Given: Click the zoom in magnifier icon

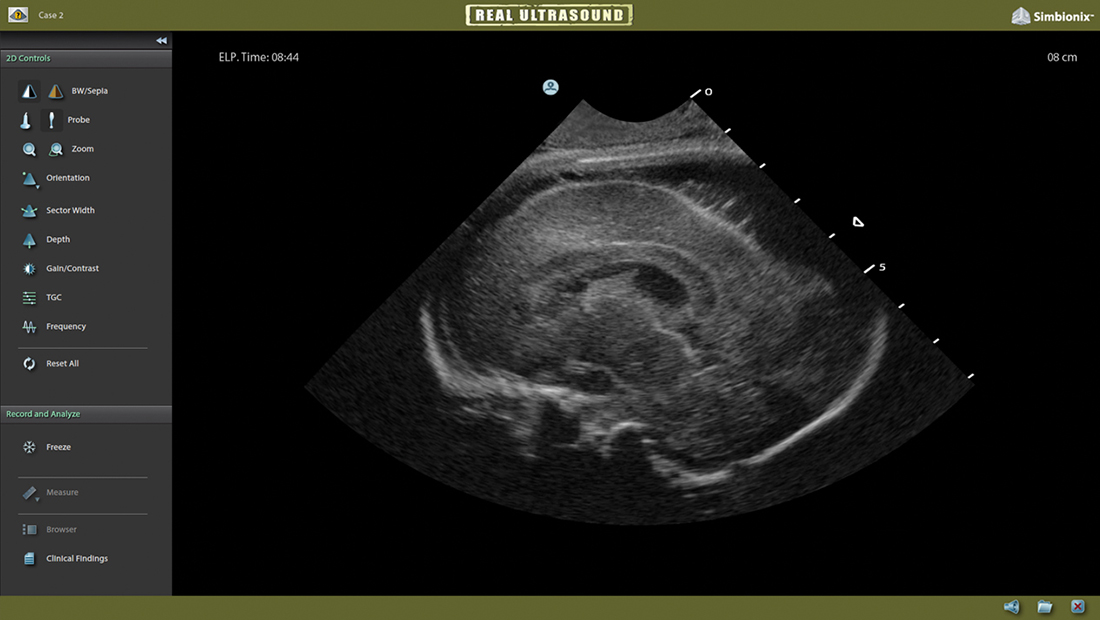Looking at the screenshot, I should click(x=29, y=149).
